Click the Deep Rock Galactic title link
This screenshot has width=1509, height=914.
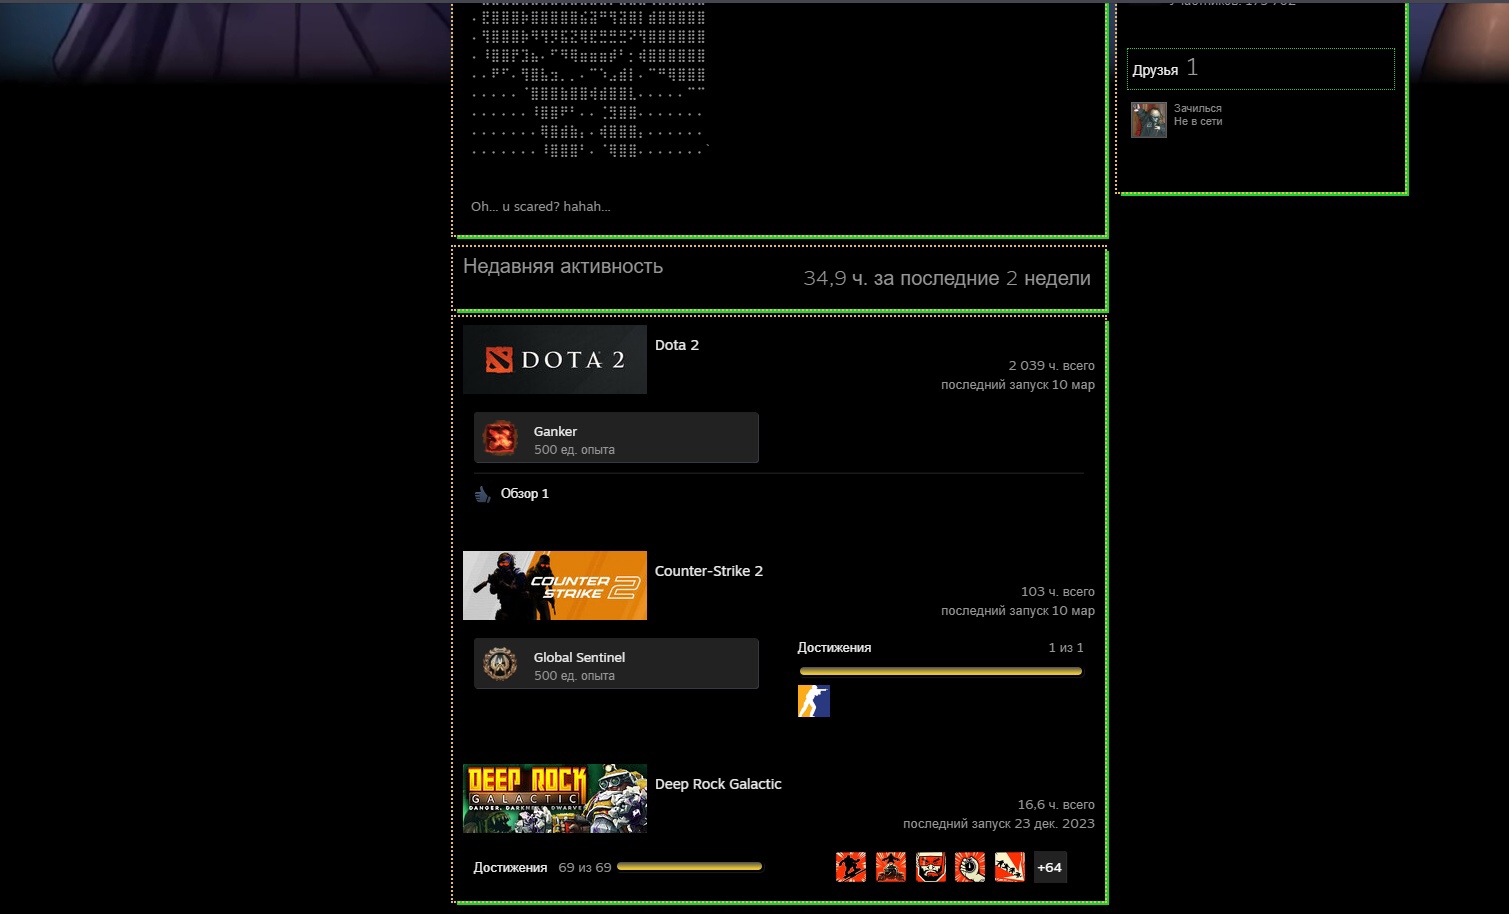tap(718, 784)
